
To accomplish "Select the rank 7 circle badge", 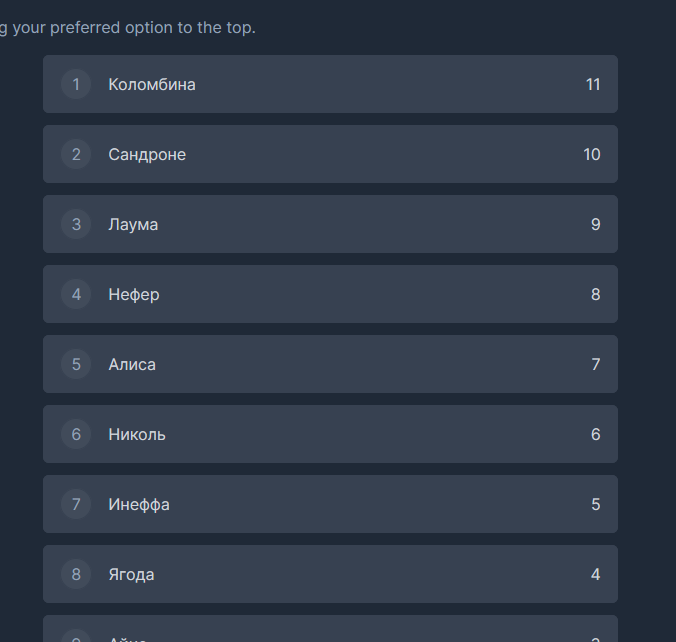I will pyautogui.click(x=76, y=504).
